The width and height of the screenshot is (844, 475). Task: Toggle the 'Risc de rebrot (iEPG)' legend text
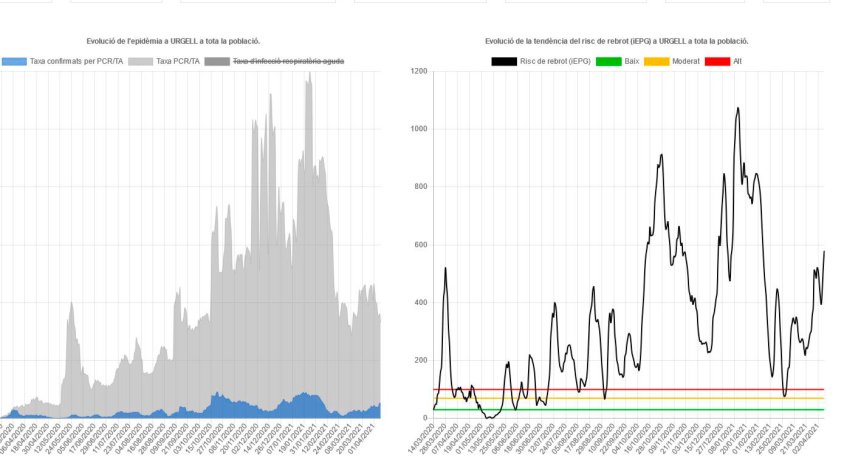(555, 62)
